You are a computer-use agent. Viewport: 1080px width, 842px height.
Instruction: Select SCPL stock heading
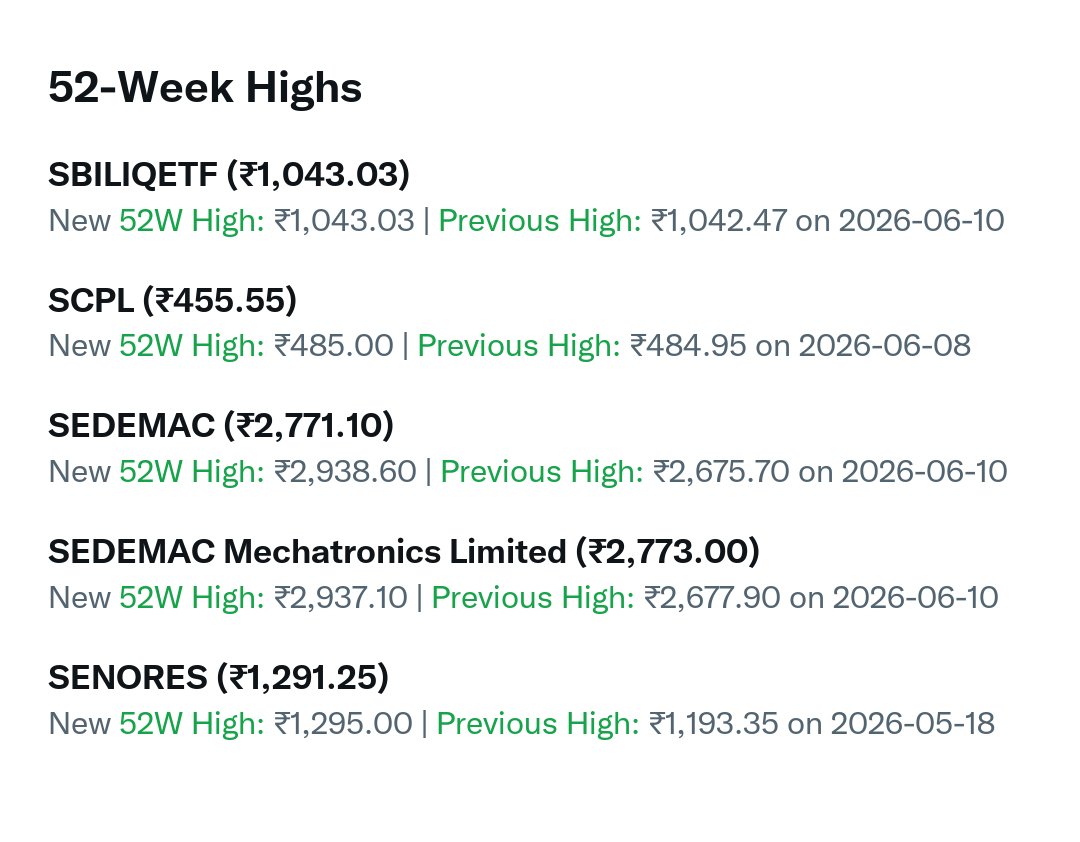[172, 300]
